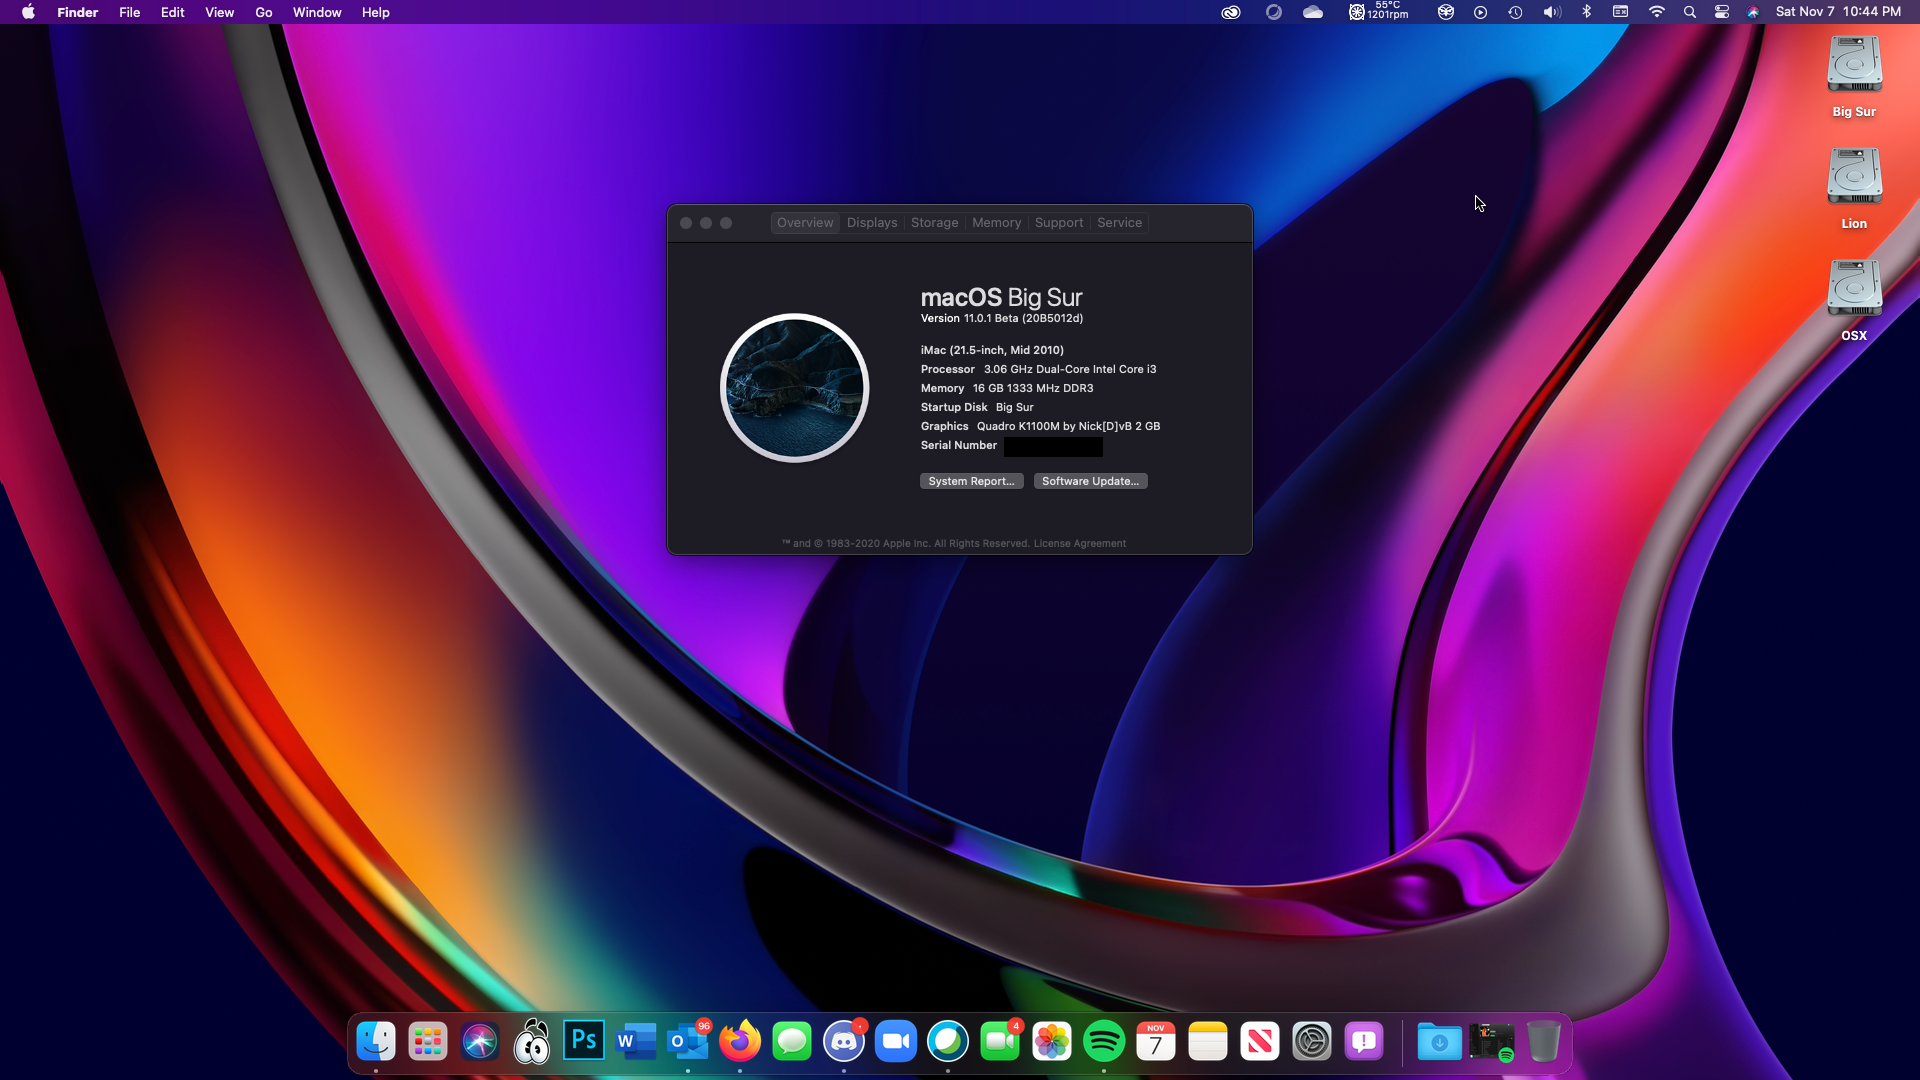This screenshot has width=1920, height=1080.
Task: Open the Big Sur drive on desktop
Action: pyautogui.click(x=1854, y=65)
